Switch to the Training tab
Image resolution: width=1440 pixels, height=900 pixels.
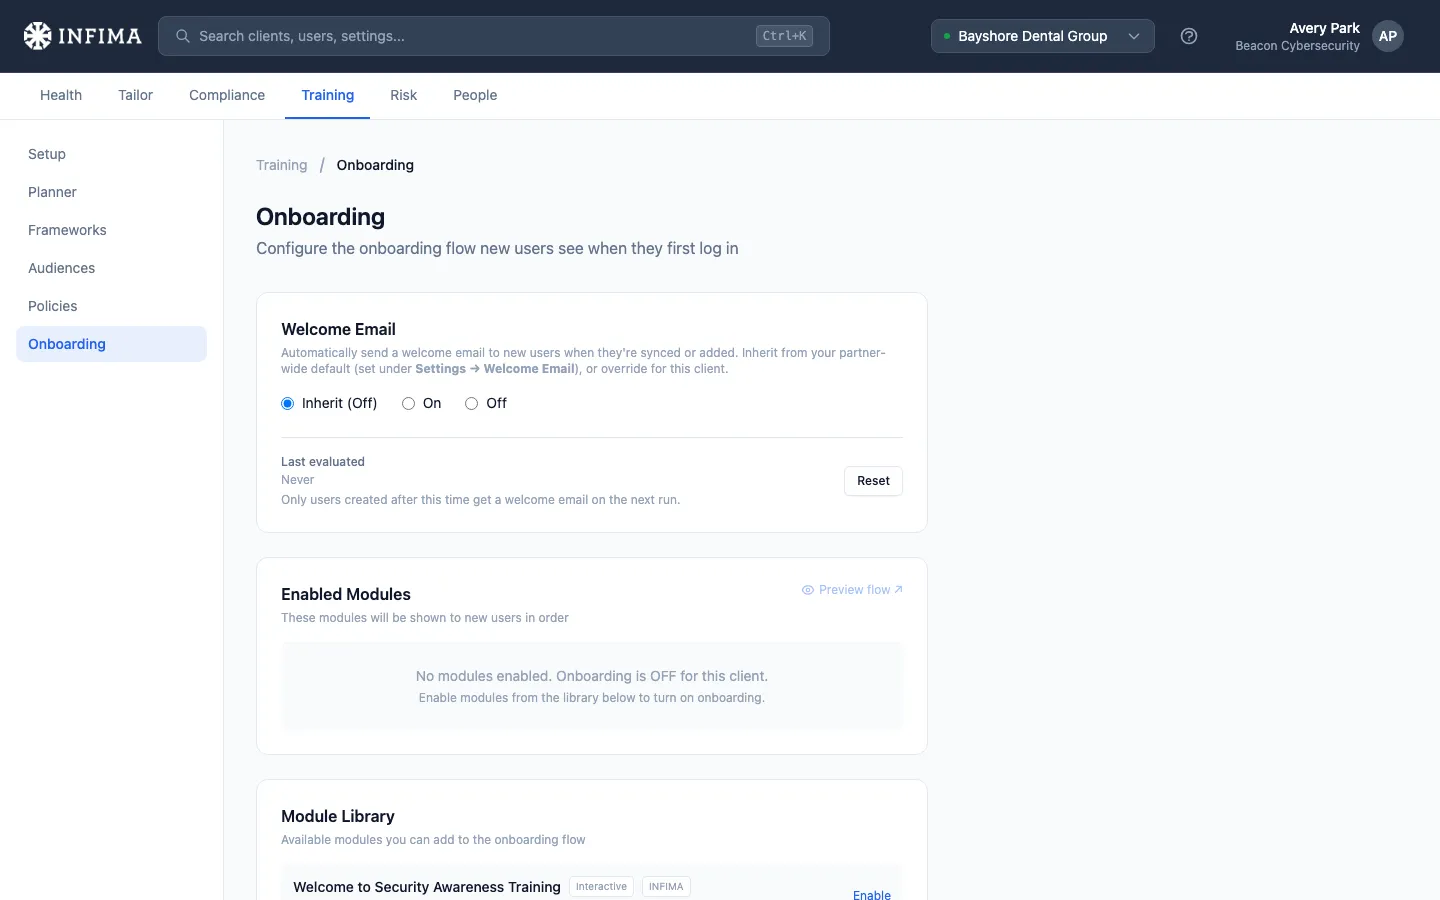(328, 95)
